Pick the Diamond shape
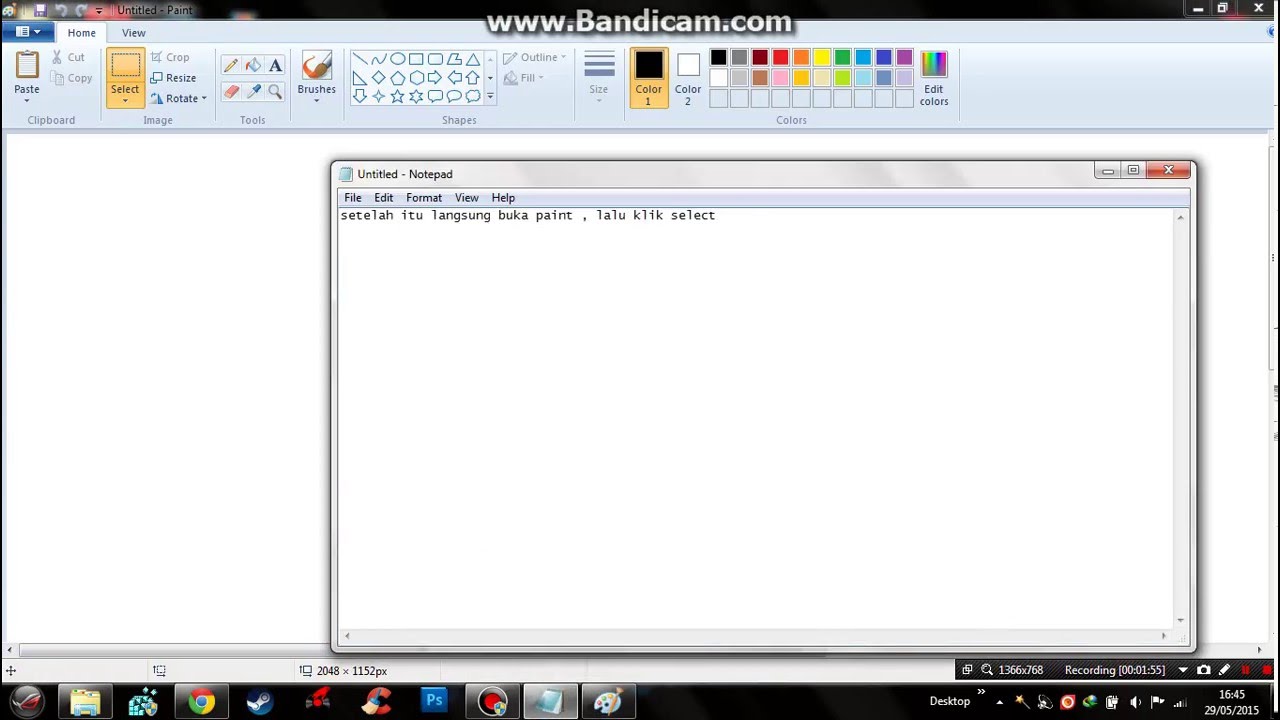This screenshot has height=720, width=1280. click(378, 77)
